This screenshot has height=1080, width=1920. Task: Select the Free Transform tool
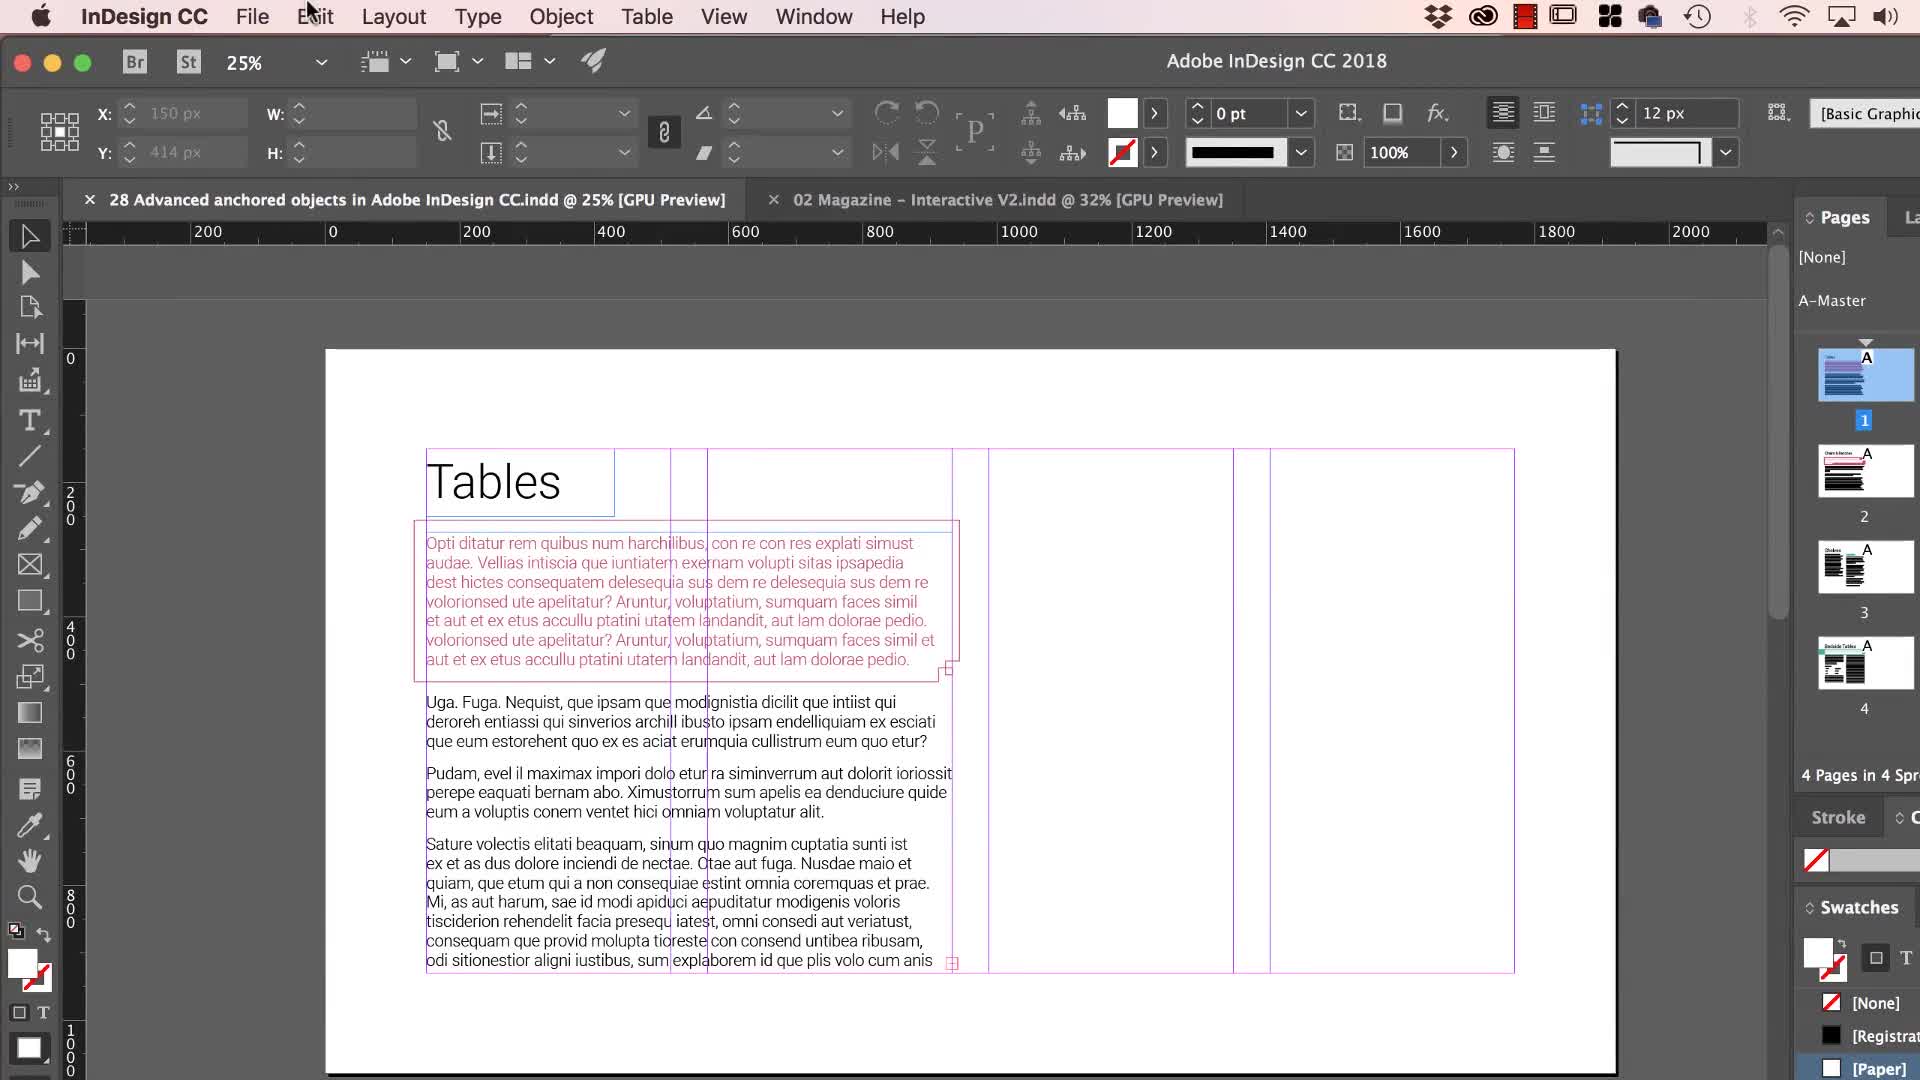[x=29, y=677]
